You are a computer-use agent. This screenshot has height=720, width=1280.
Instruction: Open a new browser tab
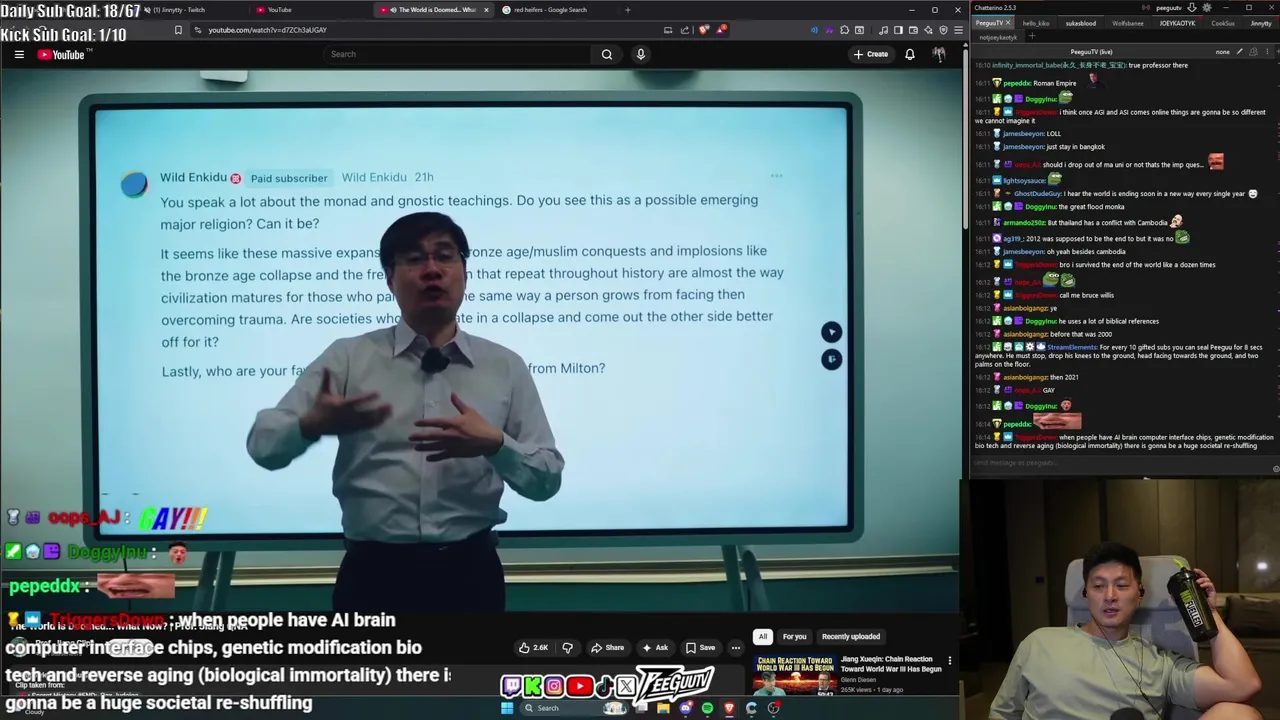click(x=628, y=10)
